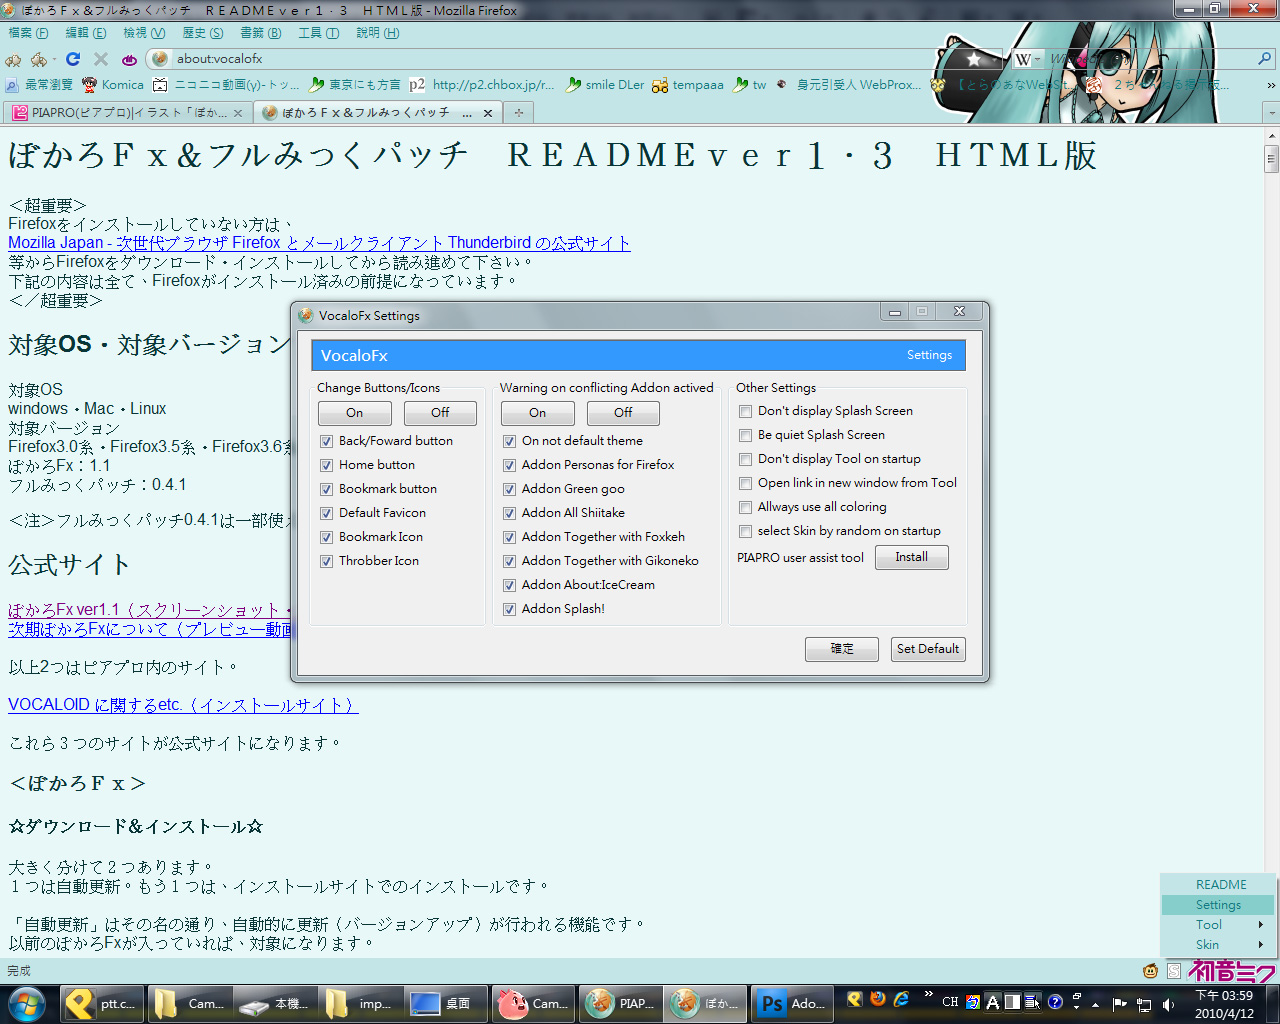This screenshot has height=1024, width=1280.
Task: Switch to the Photoshop taskbar button
Action: (792, 1003)
